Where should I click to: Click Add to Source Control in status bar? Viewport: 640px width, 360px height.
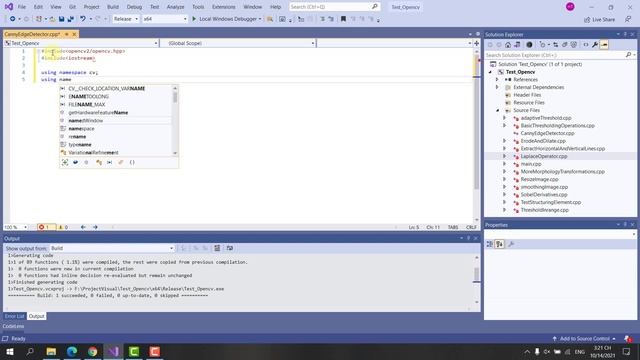pyautogui.click(x=584, y=339)
